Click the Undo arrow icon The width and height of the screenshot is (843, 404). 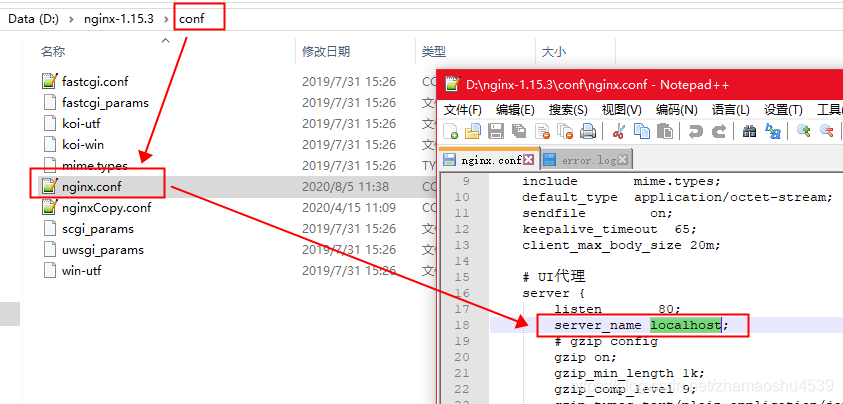tap(696, 131)
